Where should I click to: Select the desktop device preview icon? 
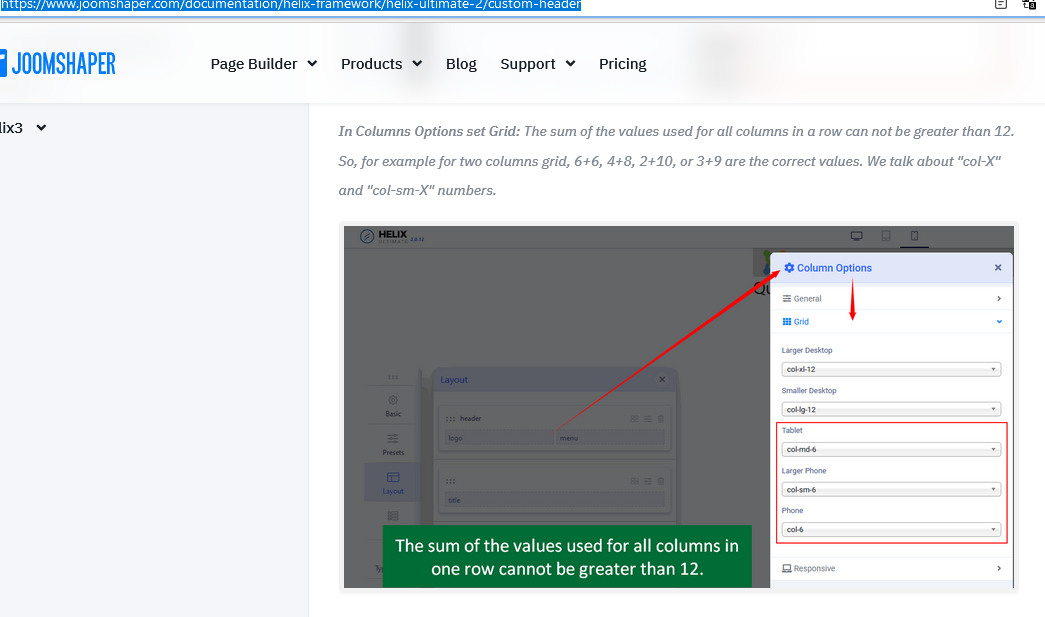[x=856, y=236]
